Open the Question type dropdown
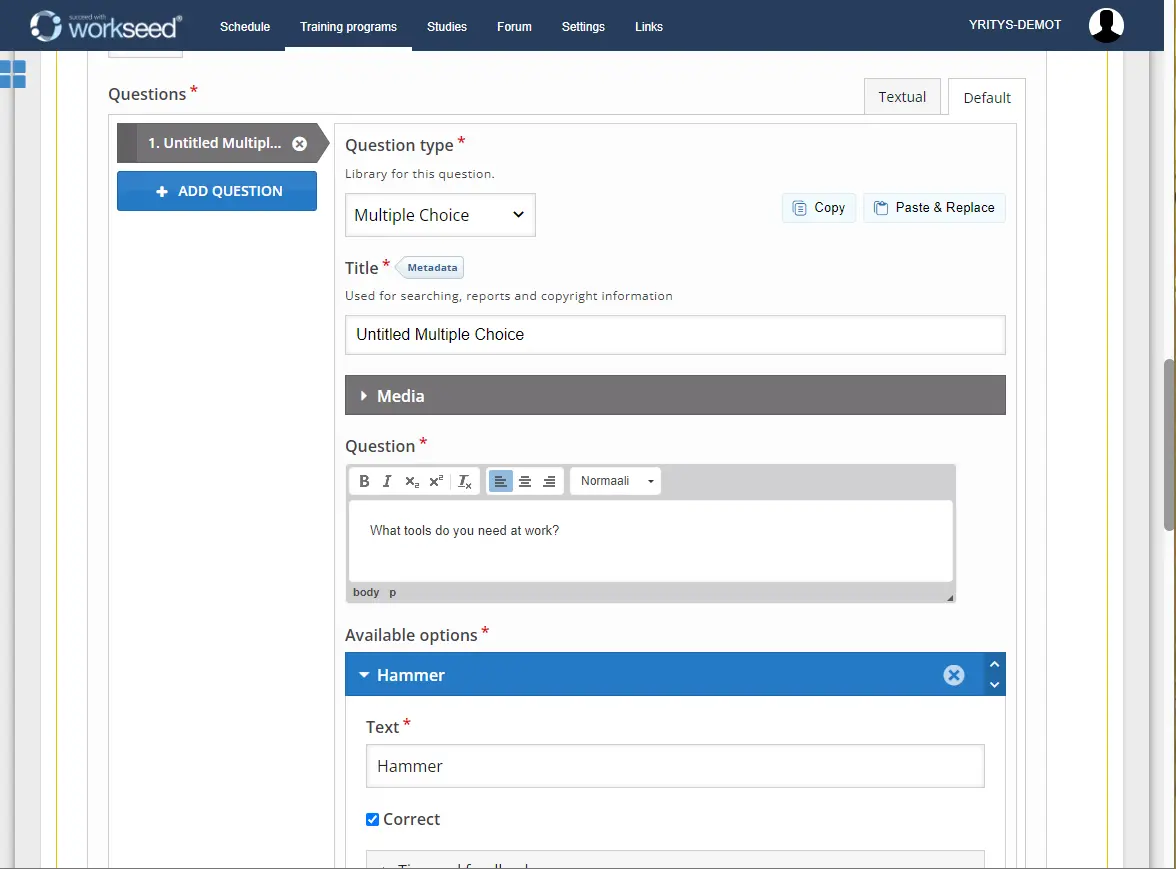 440,215
